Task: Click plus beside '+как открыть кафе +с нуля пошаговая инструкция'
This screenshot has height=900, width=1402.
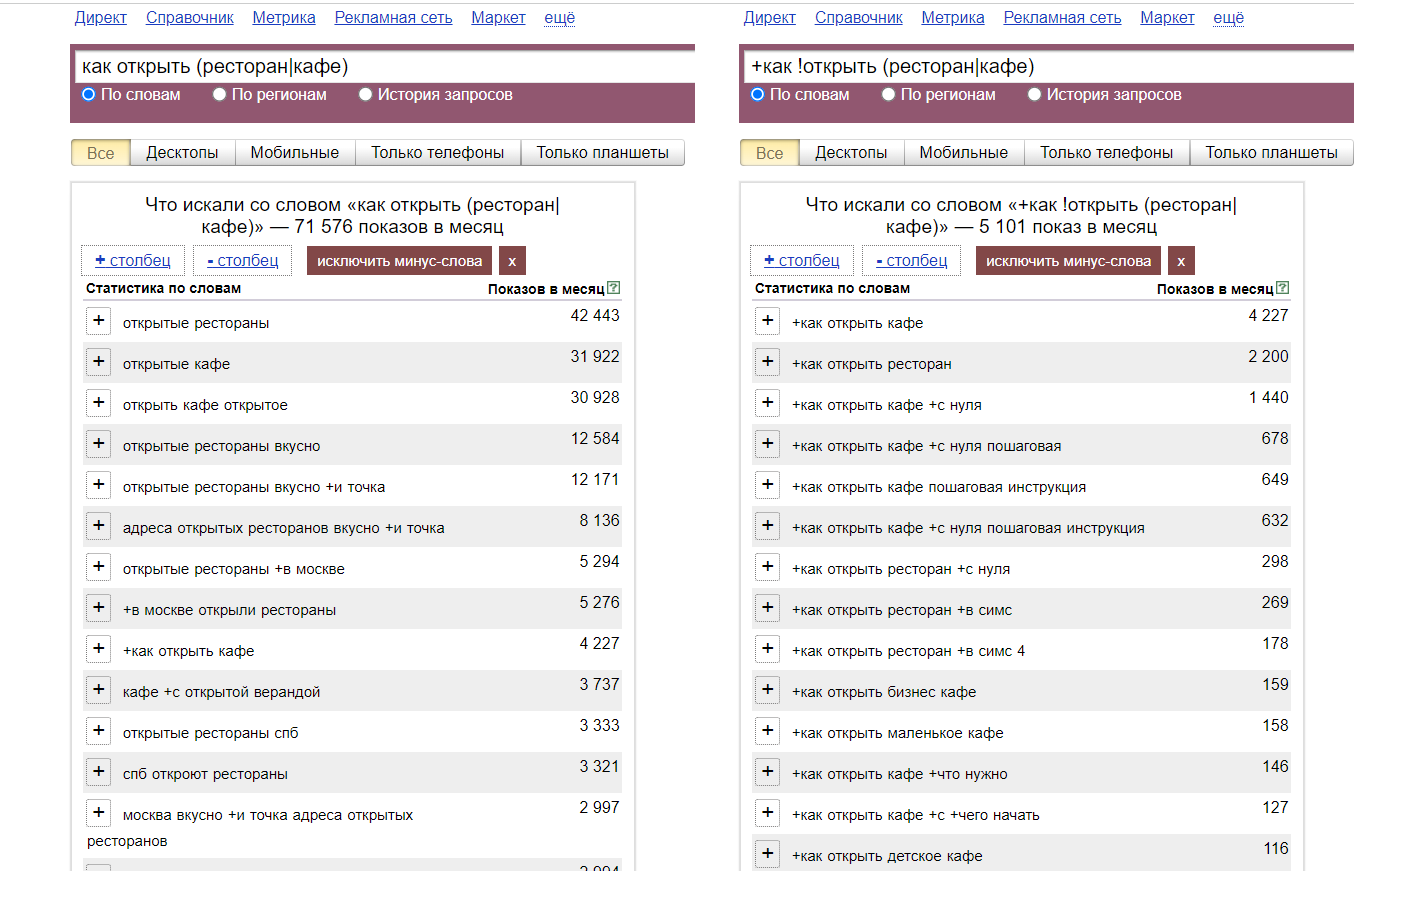Action: pyautogui.click(x=767, y=526)
